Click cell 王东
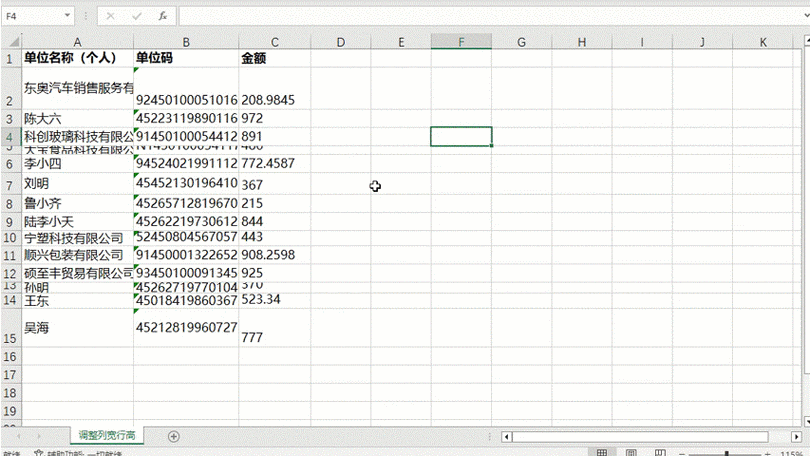Screen dimensions: 810x456 click(x=77, y=300)
